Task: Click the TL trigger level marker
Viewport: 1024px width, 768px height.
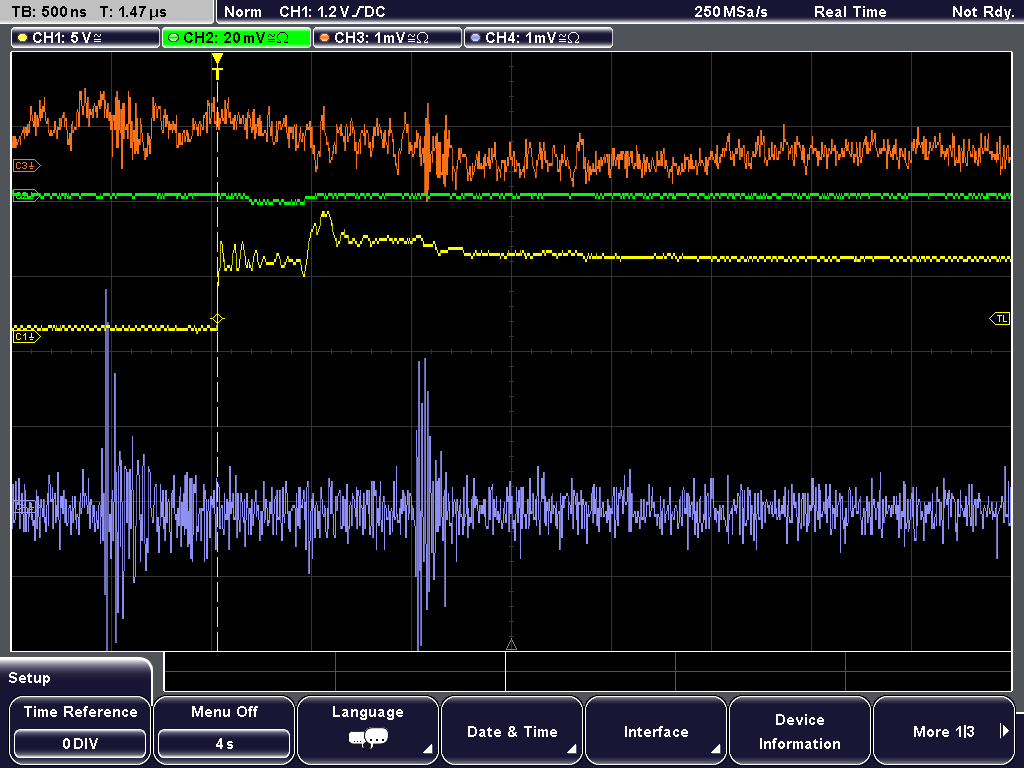Action: [1000, 319]
